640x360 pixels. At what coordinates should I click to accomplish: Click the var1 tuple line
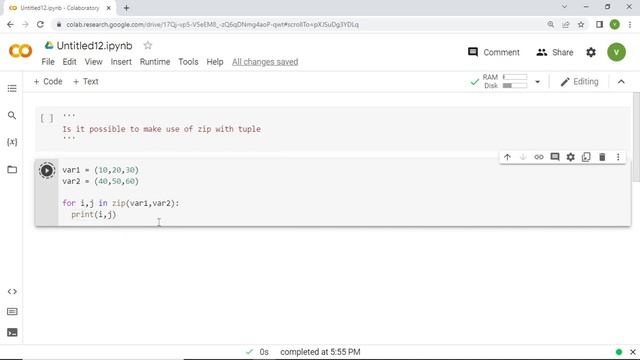pos(100,170)
